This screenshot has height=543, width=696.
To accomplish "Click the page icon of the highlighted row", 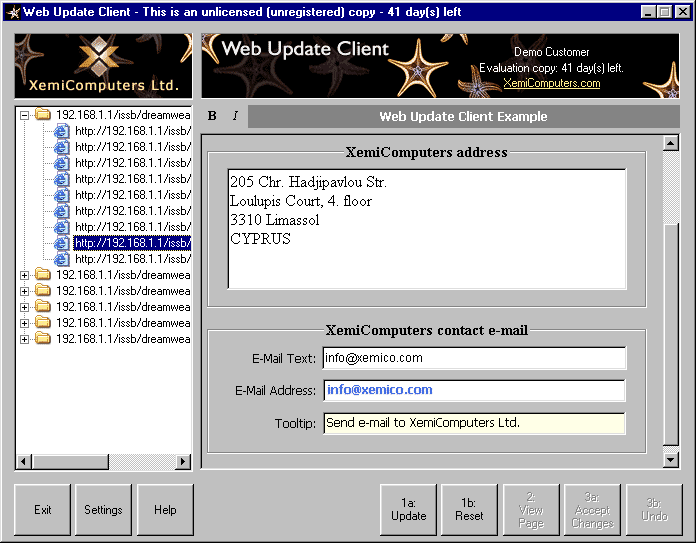I will pyautogui.click(x=62, y=243).
